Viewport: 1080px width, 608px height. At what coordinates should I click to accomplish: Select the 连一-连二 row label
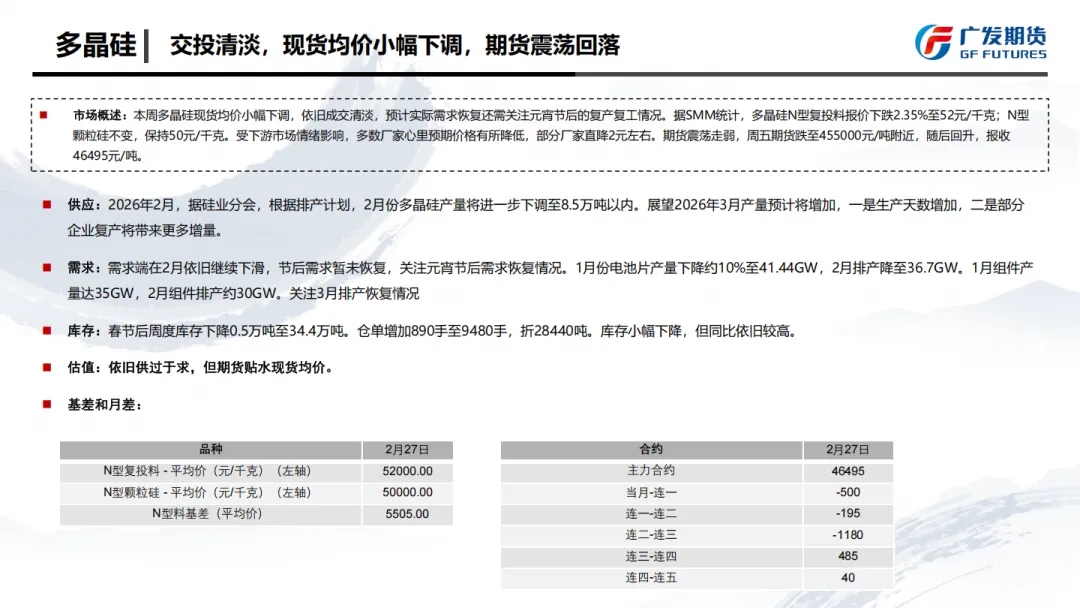(651, 514)
